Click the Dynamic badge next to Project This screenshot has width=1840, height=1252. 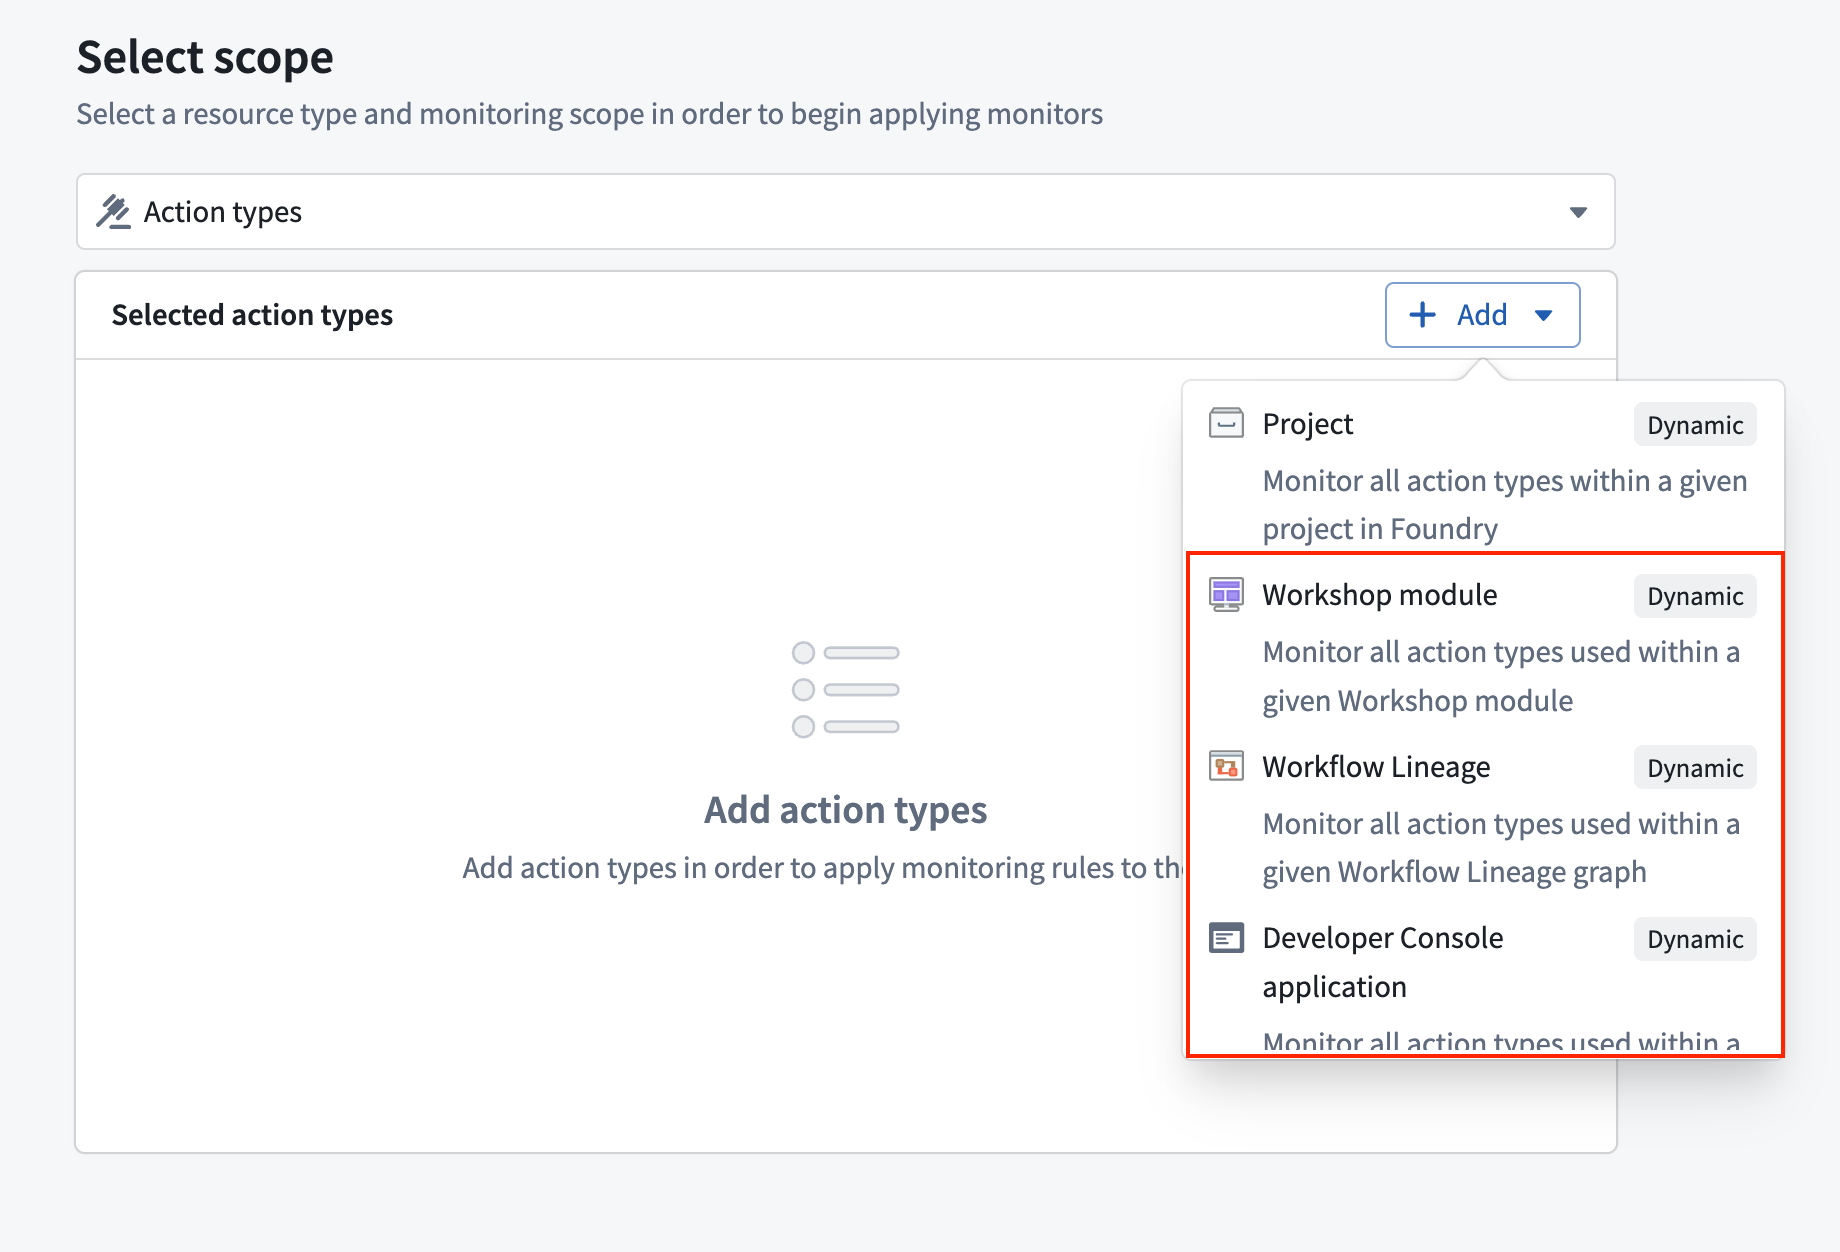point(1695,424)
